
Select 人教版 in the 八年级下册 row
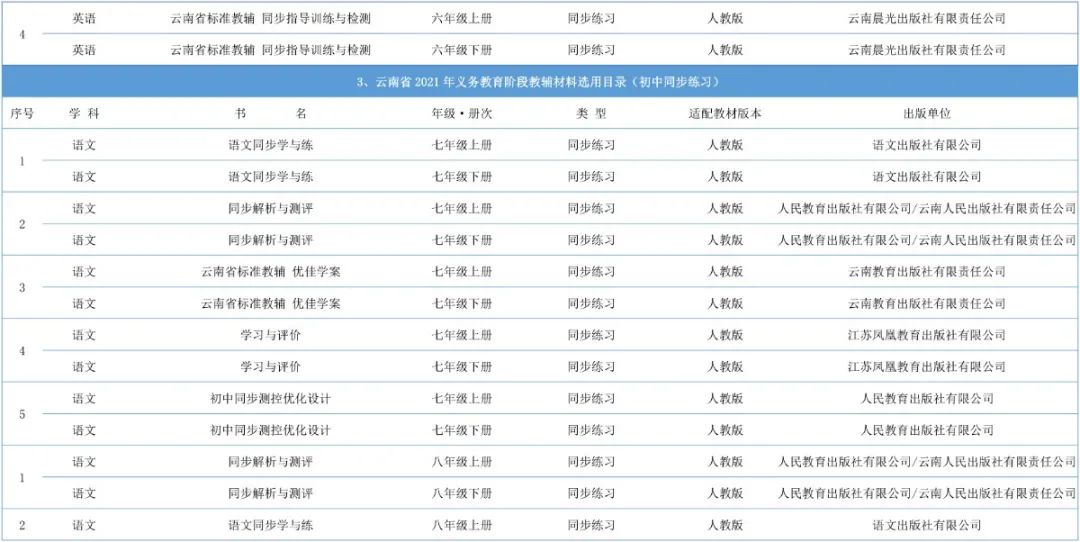tap(725, 494)
